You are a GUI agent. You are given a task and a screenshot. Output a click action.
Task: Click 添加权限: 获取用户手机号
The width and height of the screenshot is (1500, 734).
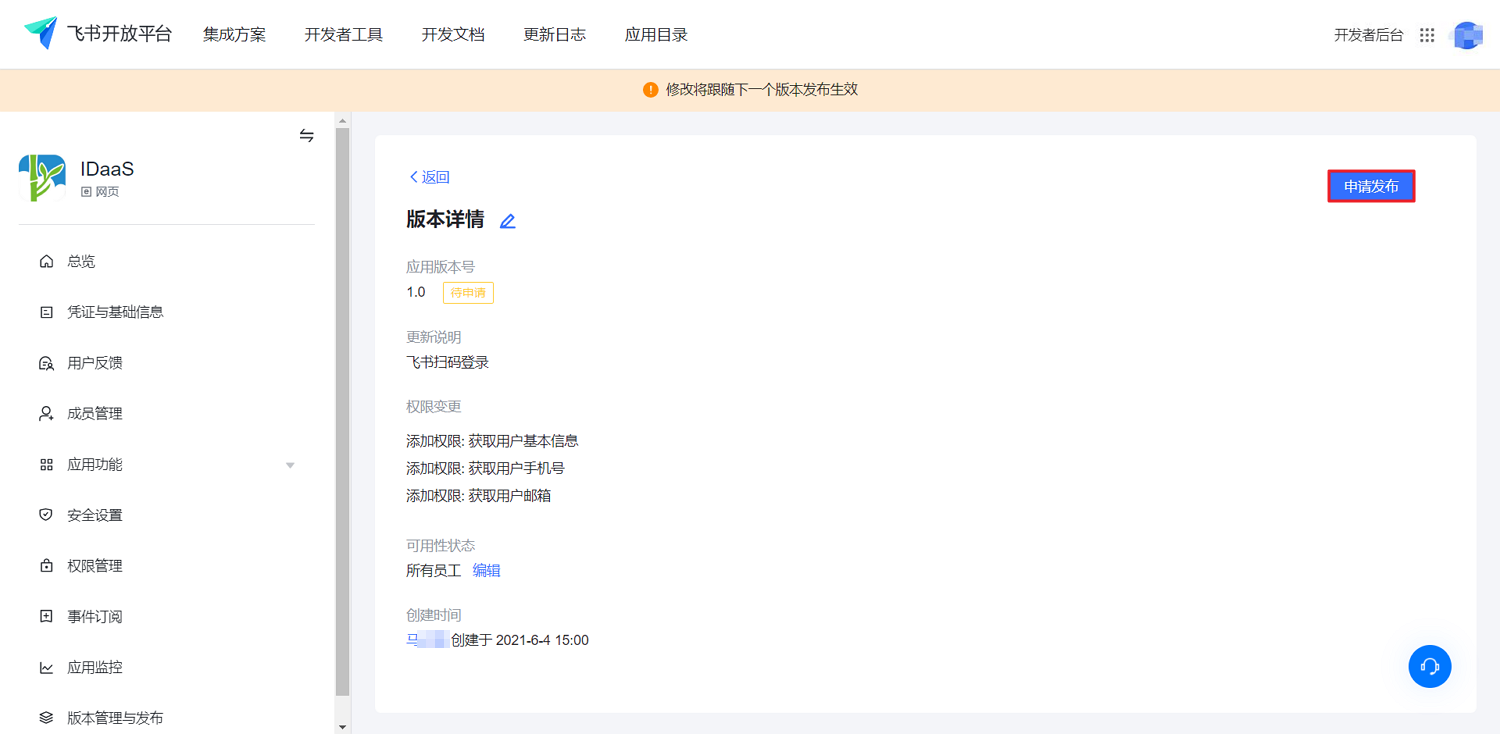485,468
